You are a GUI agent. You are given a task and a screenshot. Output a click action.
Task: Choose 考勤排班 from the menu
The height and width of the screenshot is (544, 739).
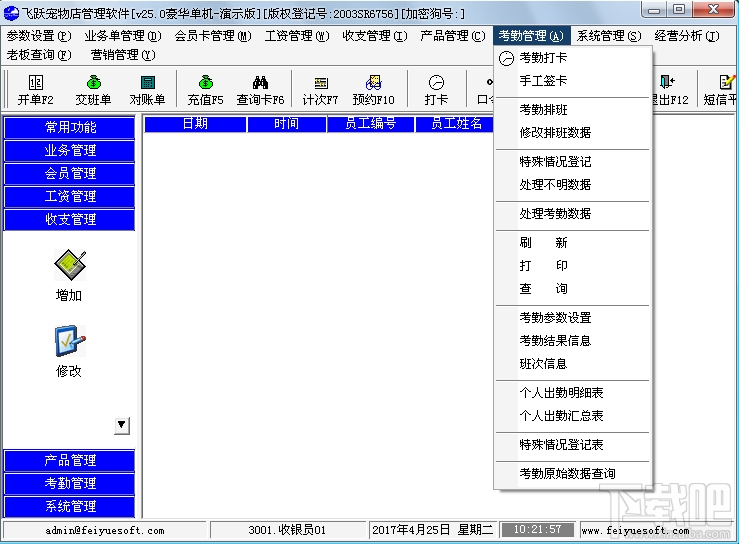click(573, 110)
